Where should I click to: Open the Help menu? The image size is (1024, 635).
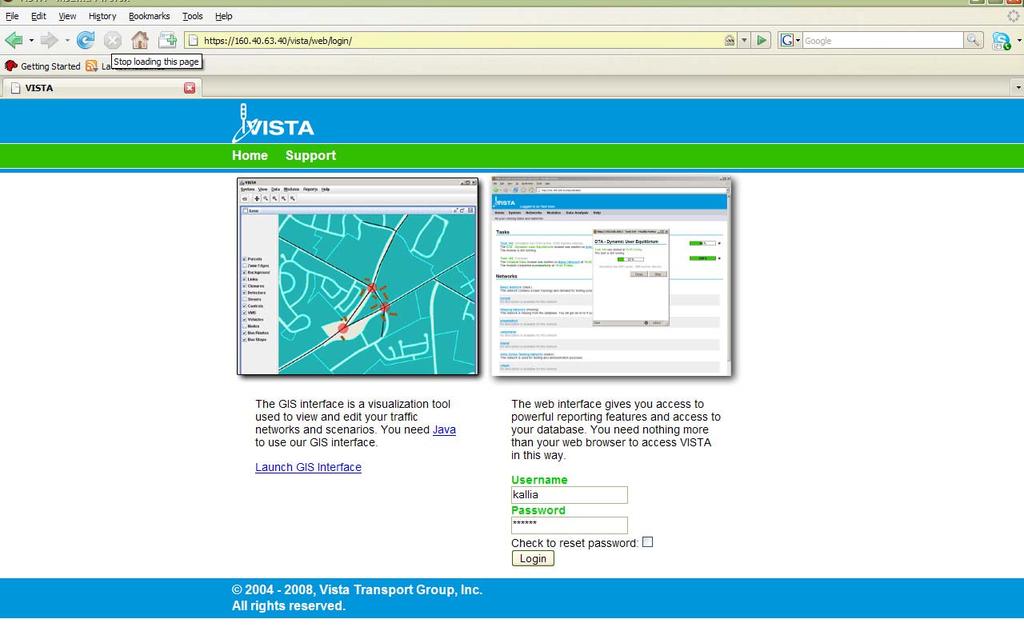click(223, 16)
